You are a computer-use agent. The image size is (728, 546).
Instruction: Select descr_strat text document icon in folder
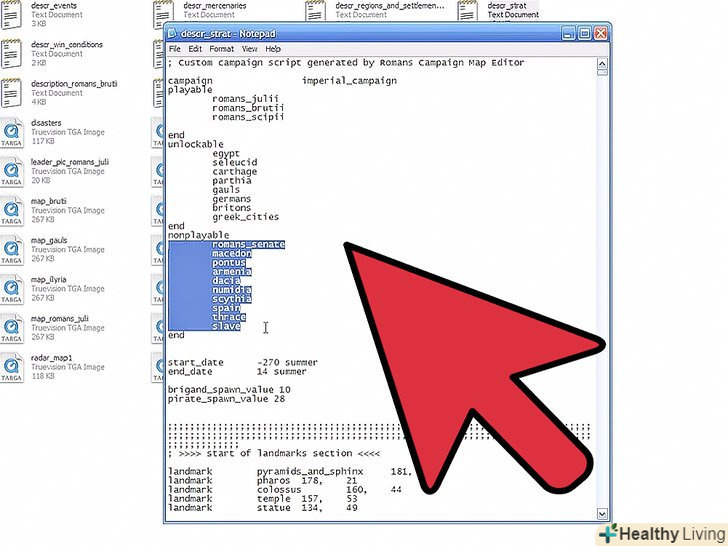coord(468,11)
